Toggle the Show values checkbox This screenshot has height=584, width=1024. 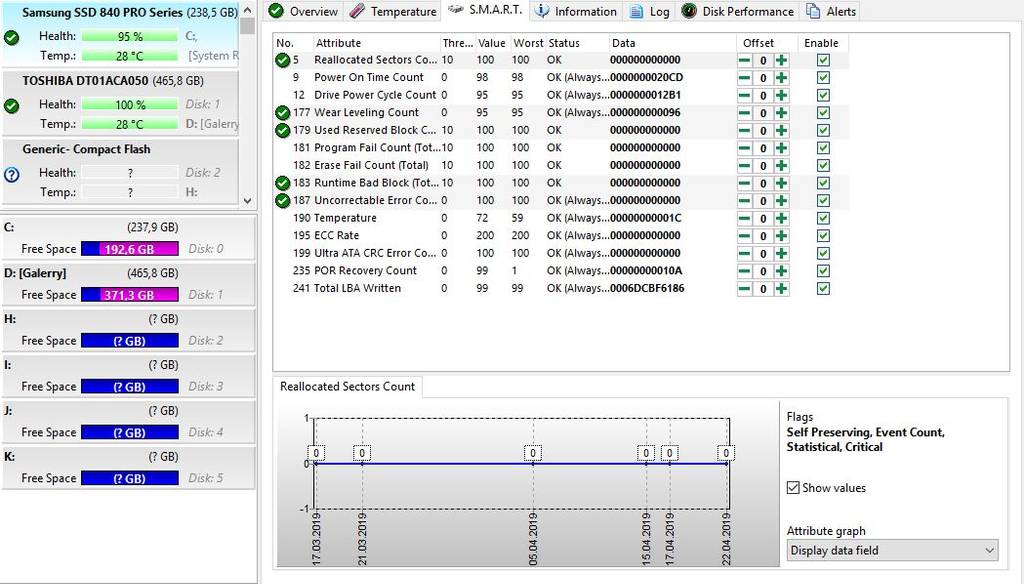pyautogui.click(x=794, y=488)
